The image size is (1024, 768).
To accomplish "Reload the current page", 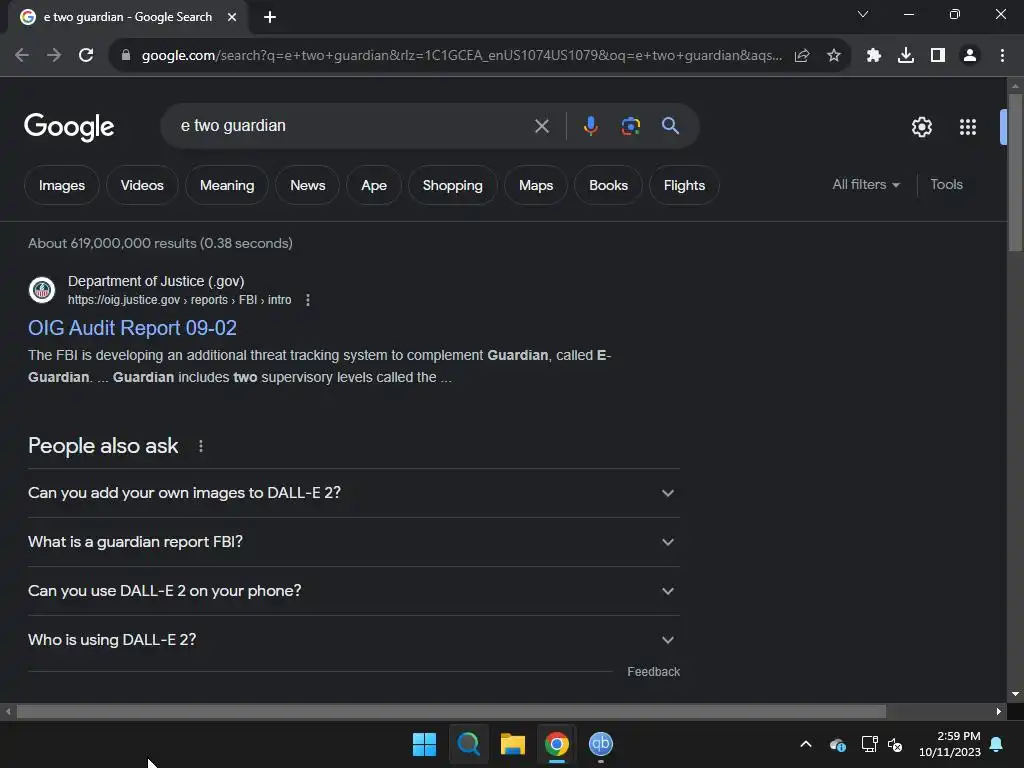I will 86,56.
